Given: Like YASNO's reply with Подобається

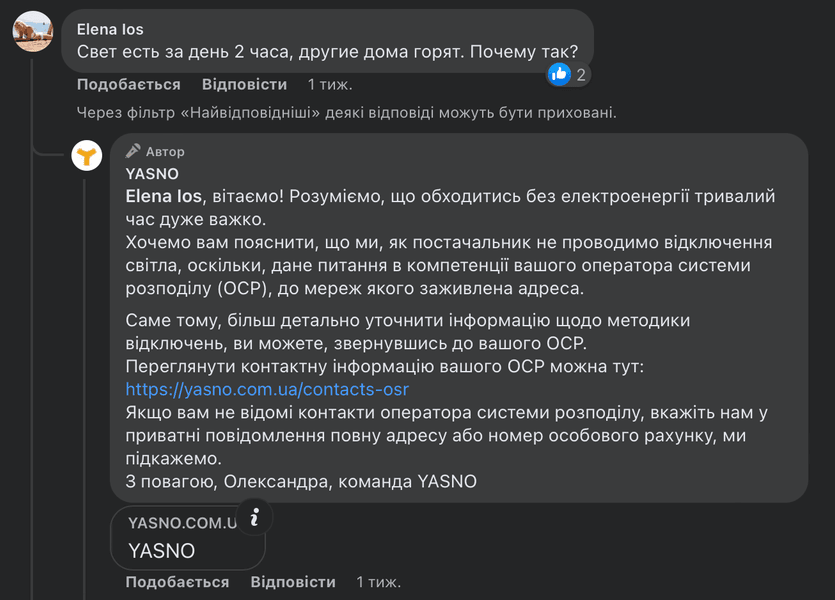Looking at the screenshot, I should pyautogui.click(x=177, y=582).
